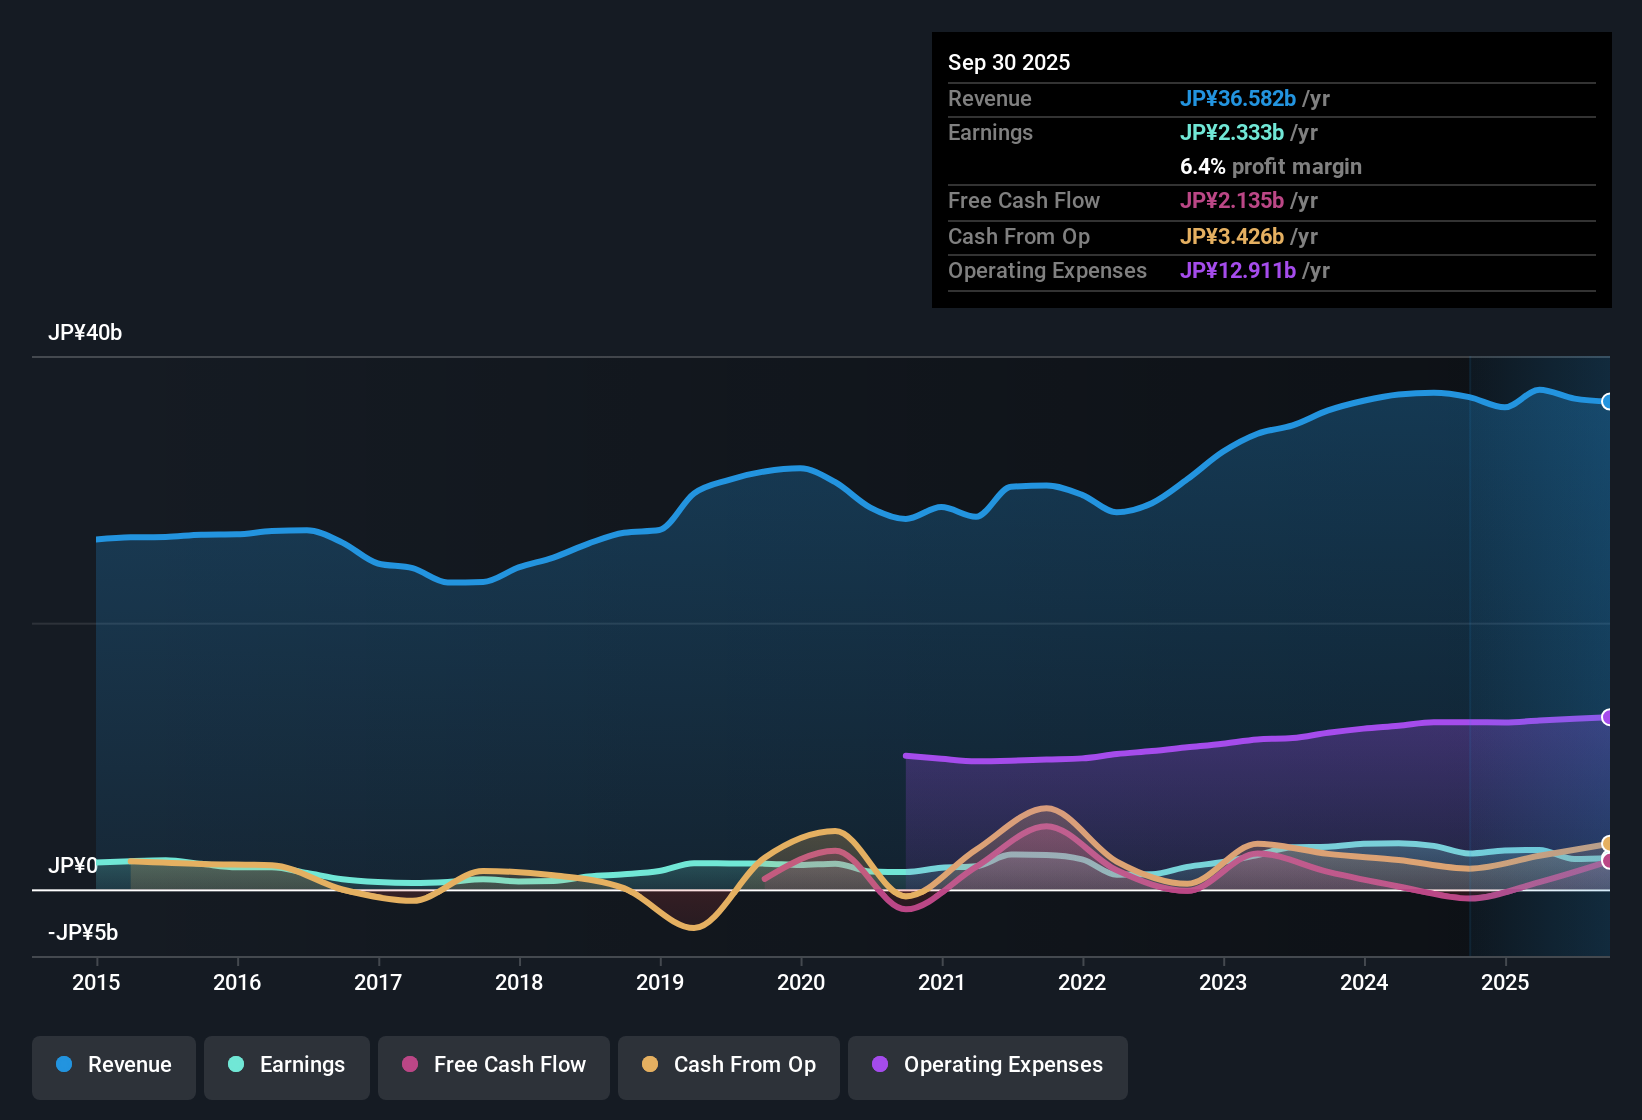Viewport: 1642px width, 1120px height.
Task: Expand the Sep 30 2025 tooltip panel
Action: (x=1009, y=62)
